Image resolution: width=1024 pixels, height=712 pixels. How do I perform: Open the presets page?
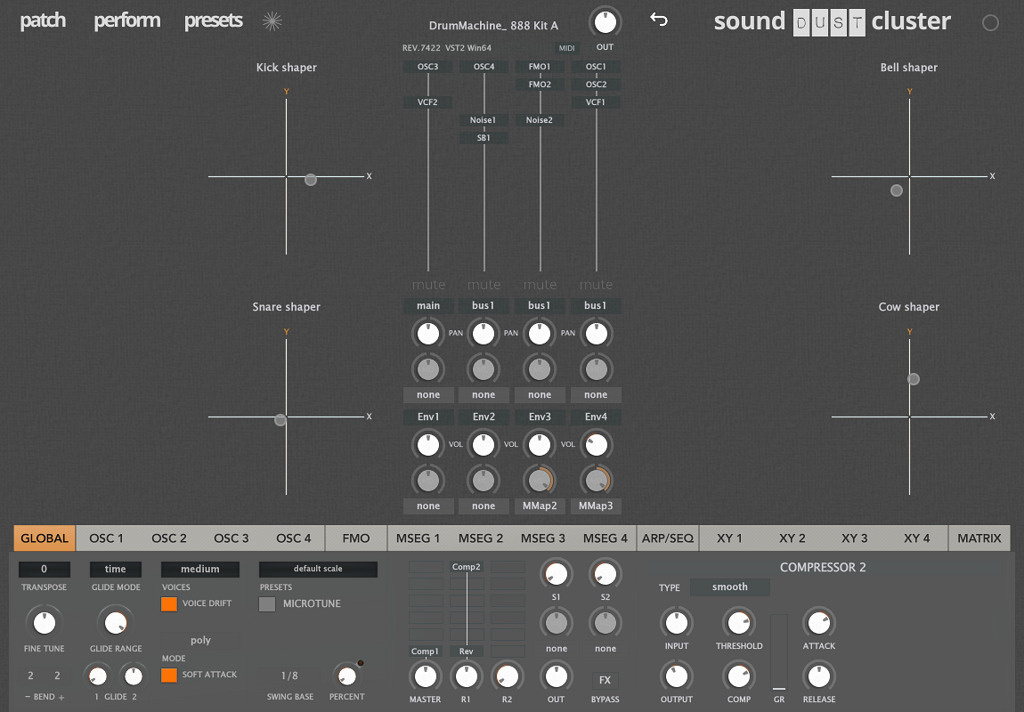click(x=213, y=21)
